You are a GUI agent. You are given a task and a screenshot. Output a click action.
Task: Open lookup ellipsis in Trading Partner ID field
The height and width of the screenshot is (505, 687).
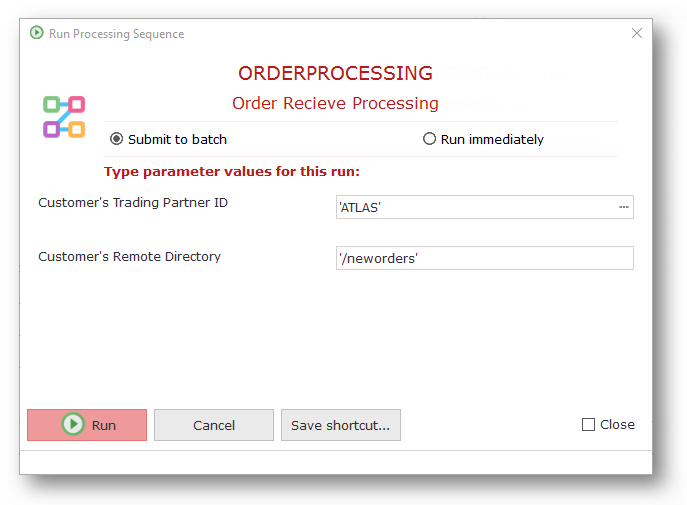click(624, 207)
